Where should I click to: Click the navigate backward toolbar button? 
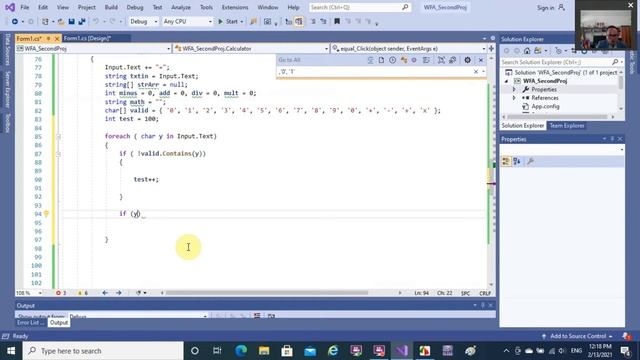15,22
